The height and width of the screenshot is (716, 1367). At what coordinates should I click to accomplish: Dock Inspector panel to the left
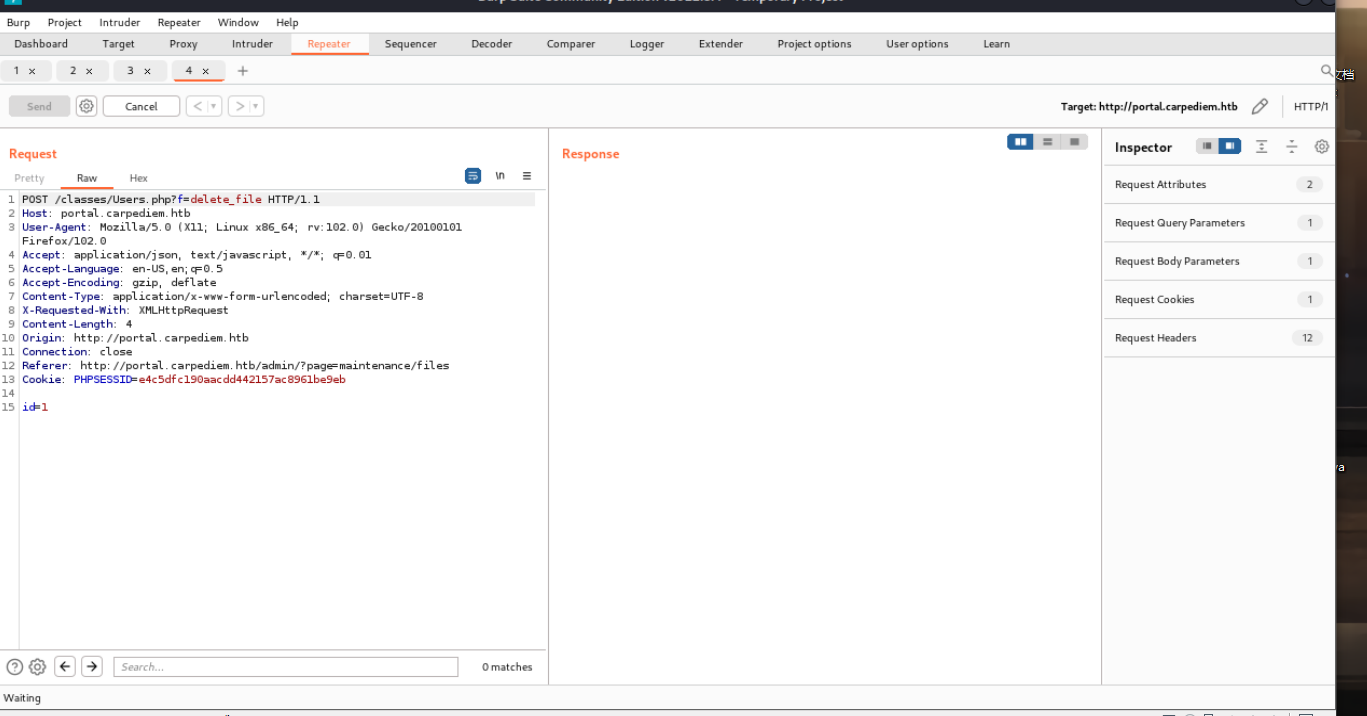click(x=1207, y=146)
